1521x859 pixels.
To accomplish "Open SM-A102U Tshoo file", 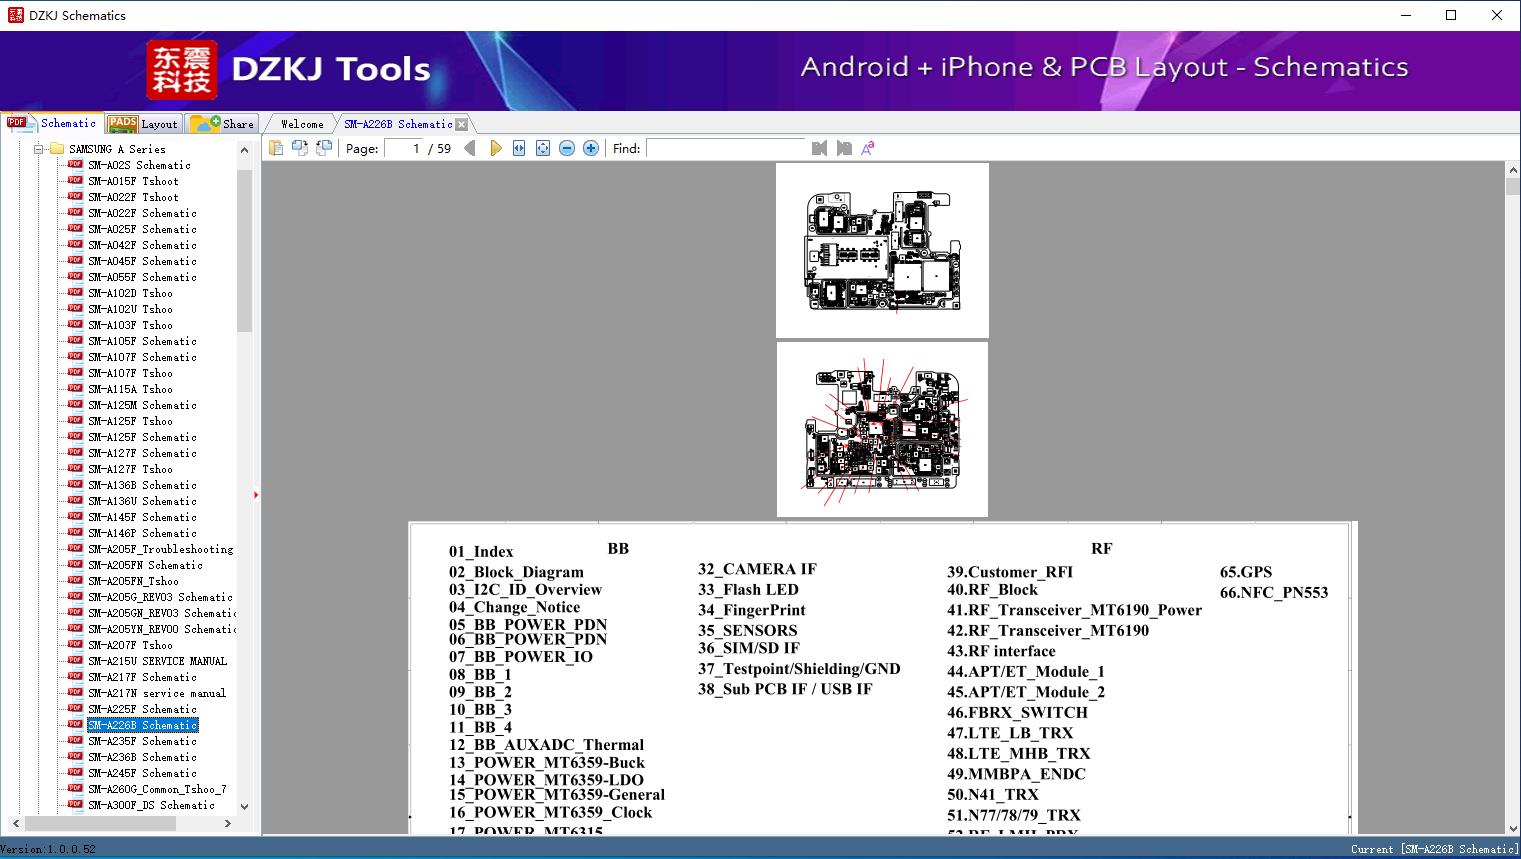I will 130,309.
